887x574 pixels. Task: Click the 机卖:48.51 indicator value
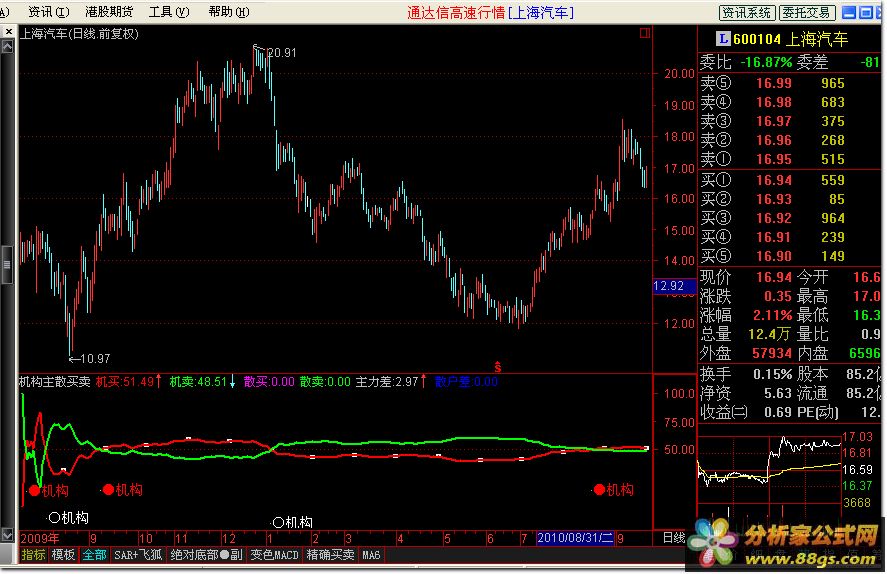pos(203,382)
